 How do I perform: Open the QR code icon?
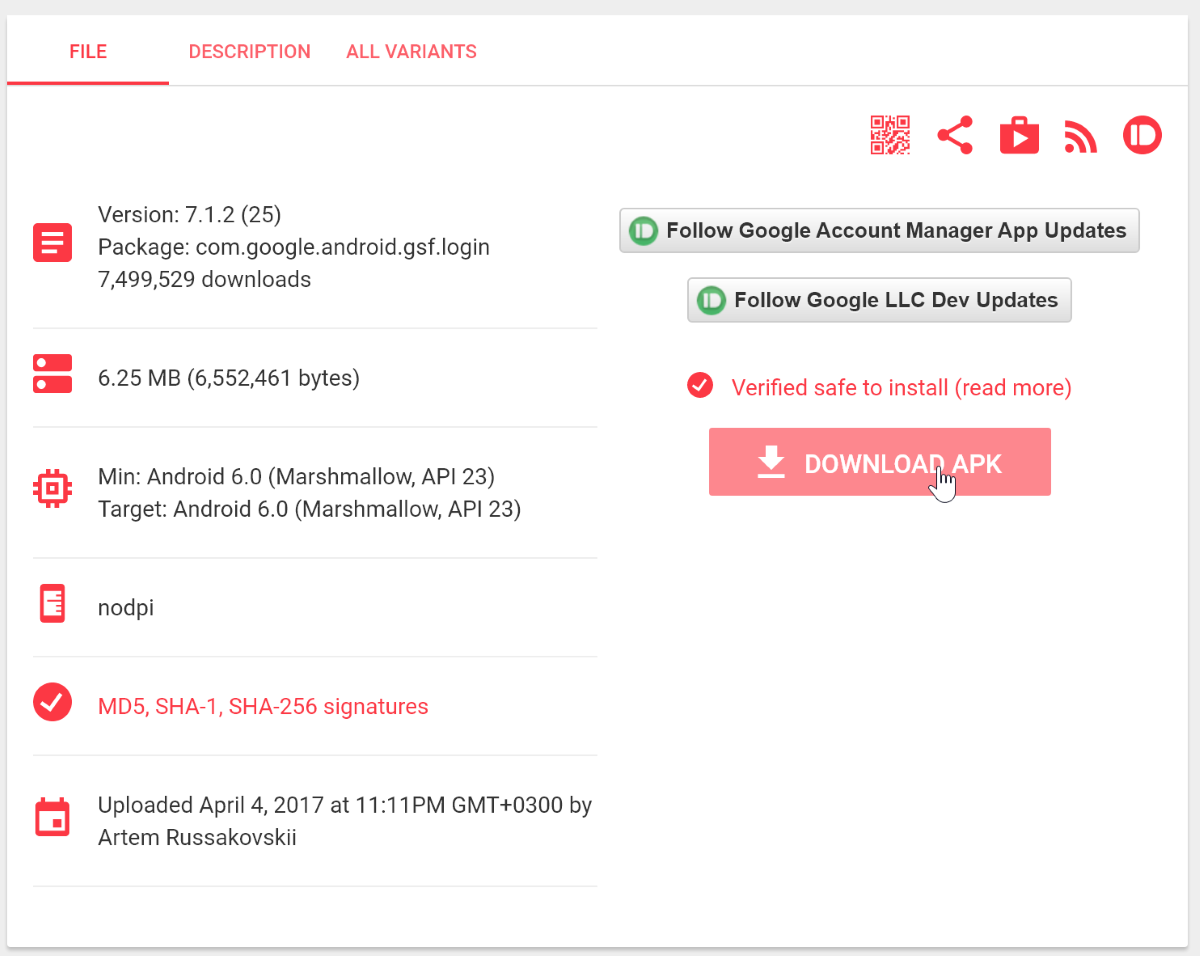[890, 135]
